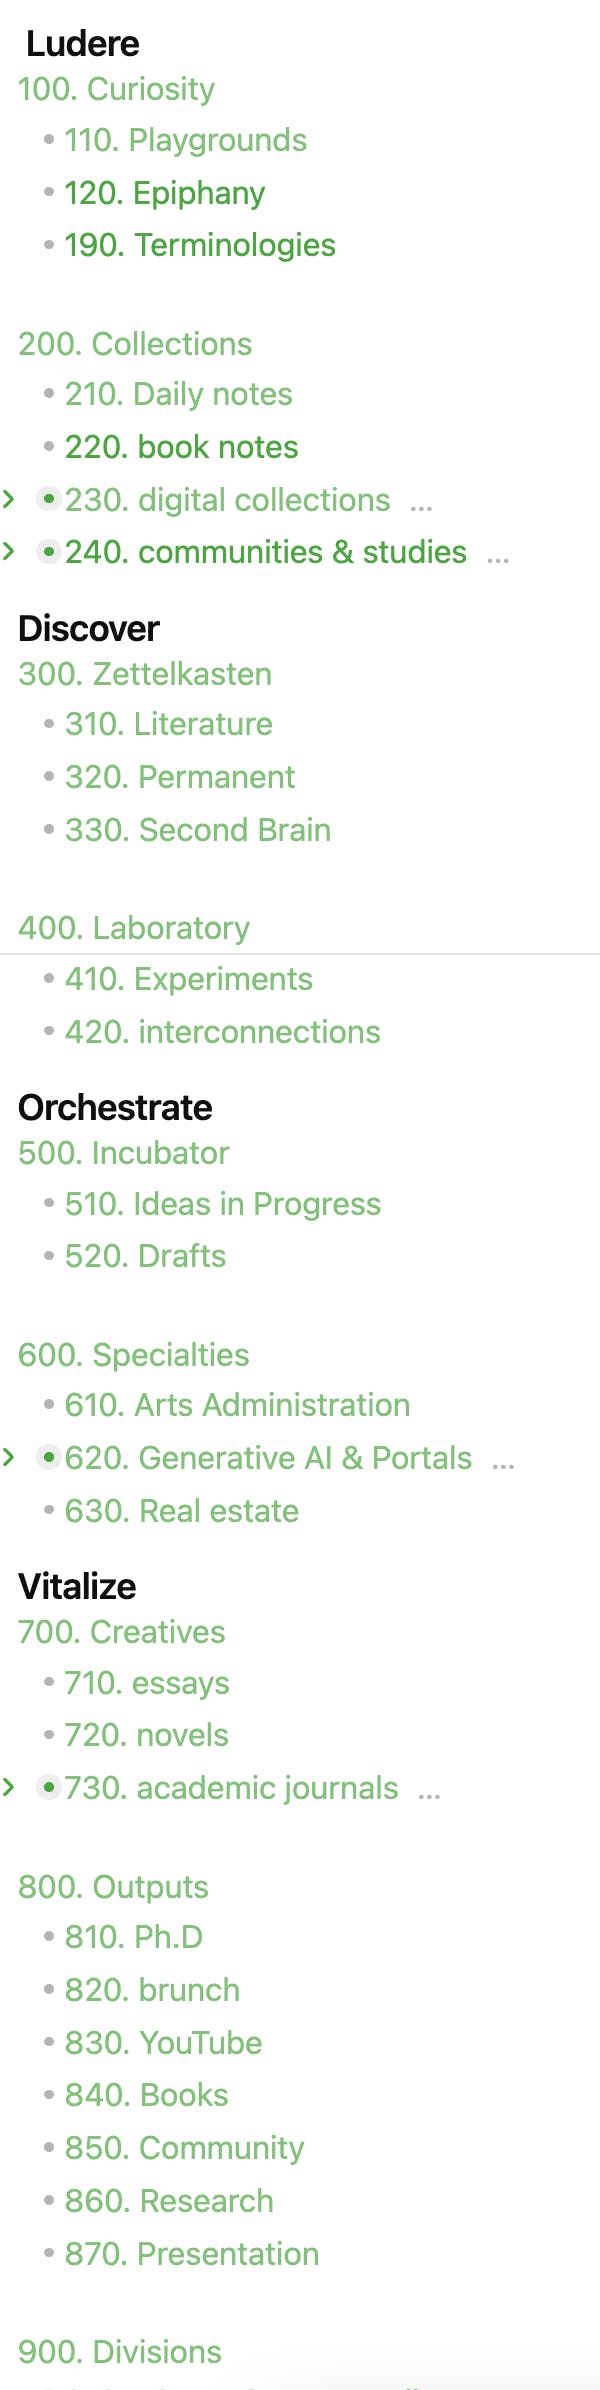The image size is (600, 2390).
Task: Open the 830. YouTube link
Action: pyautogui.click(x=163, y=2043)
